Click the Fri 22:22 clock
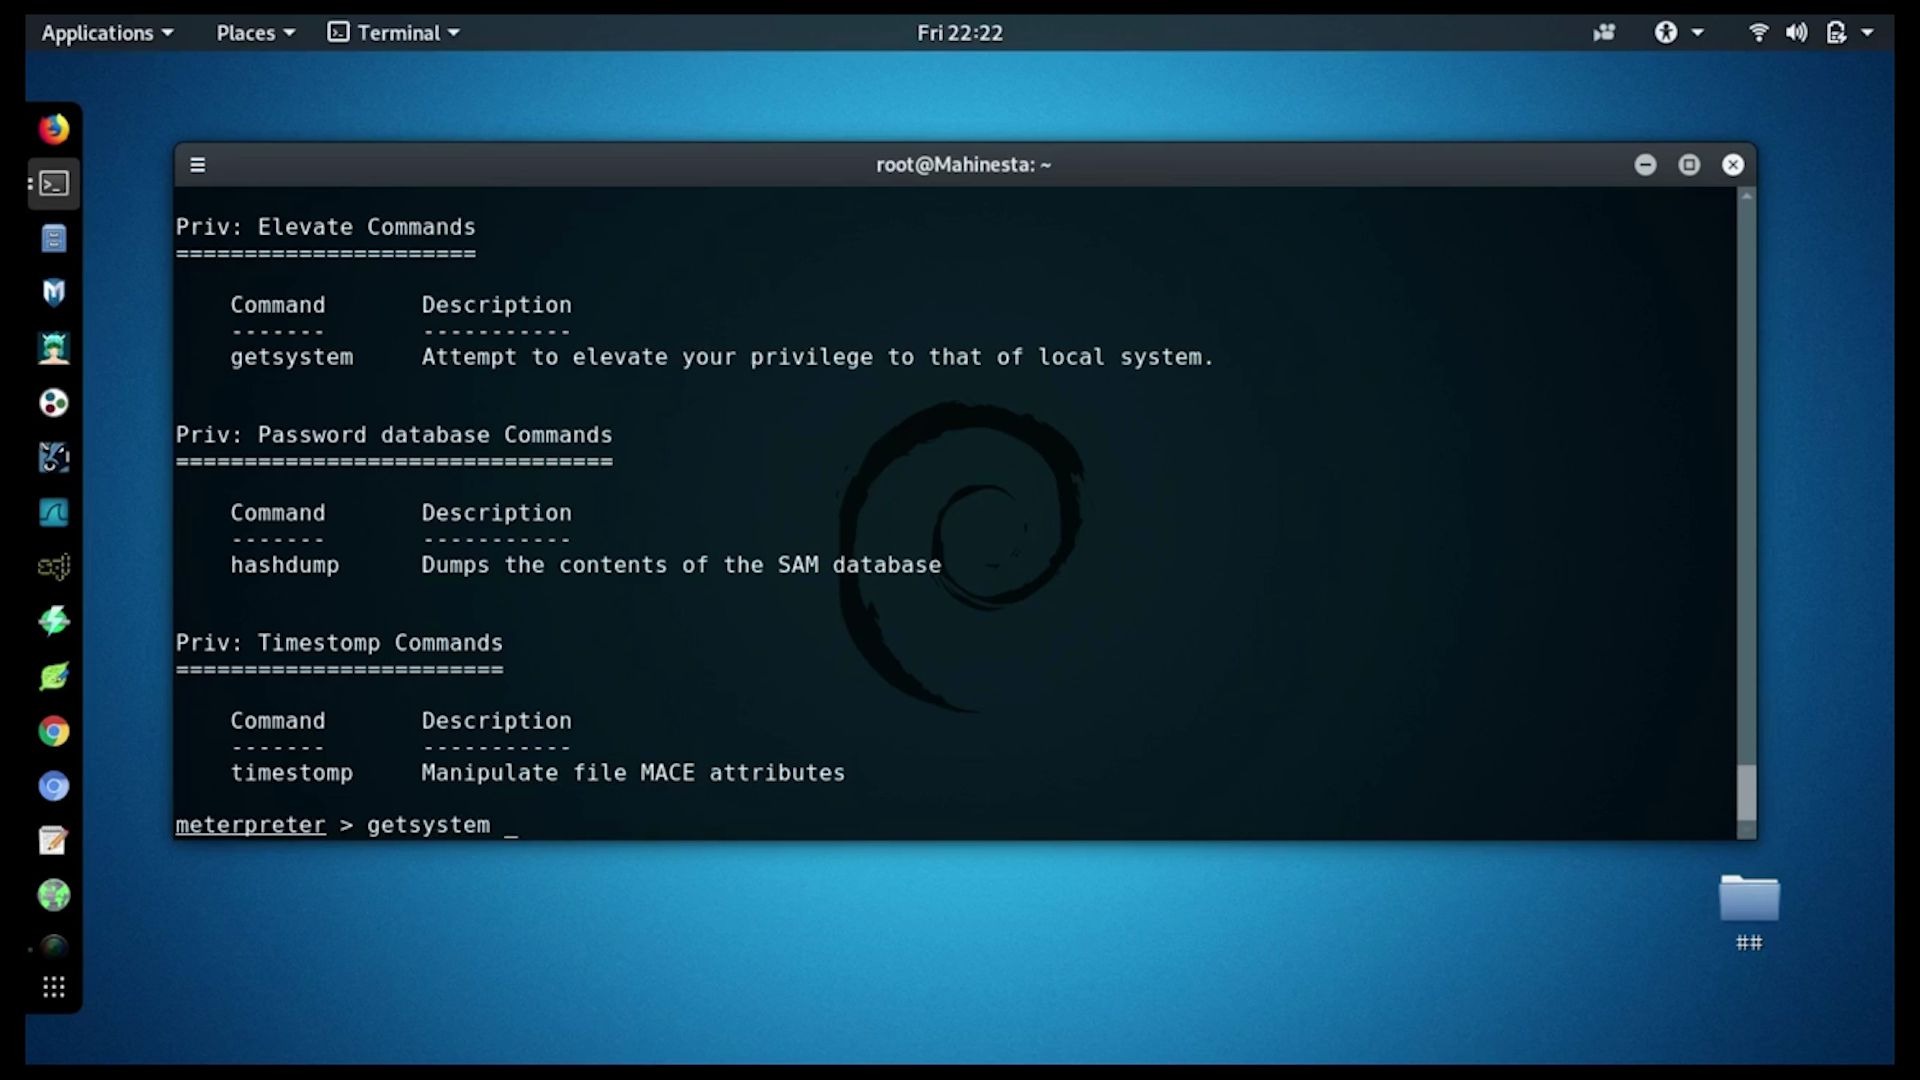1920x1080 pixels. click(x=959, y=32)
